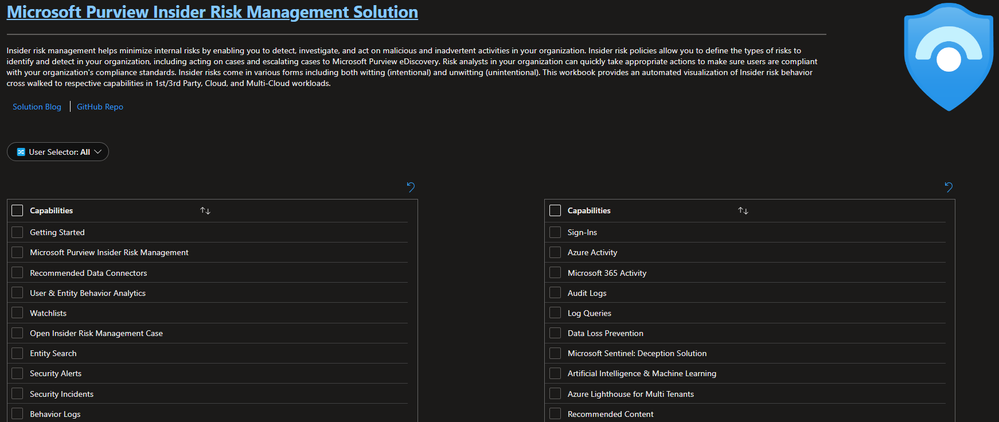999x422 pixels.
Task: Check the Microsoft Purview Insider Risk Management checkbox
Action: click(17, 252)
